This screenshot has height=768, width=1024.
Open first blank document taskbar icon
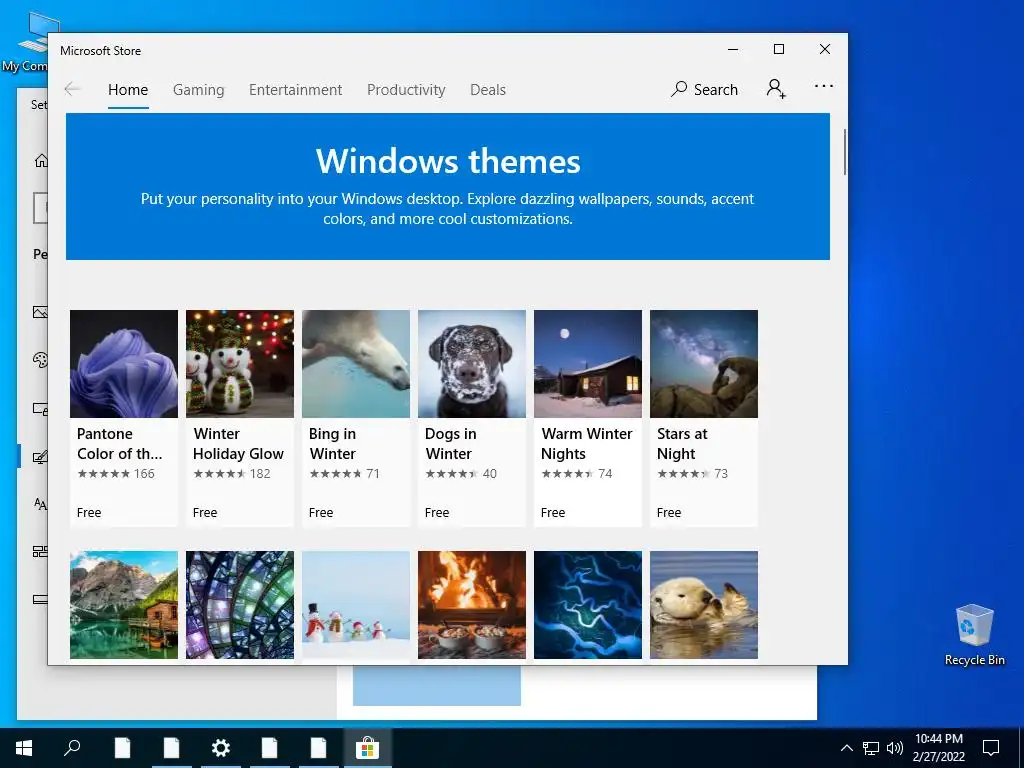point(122,748)
